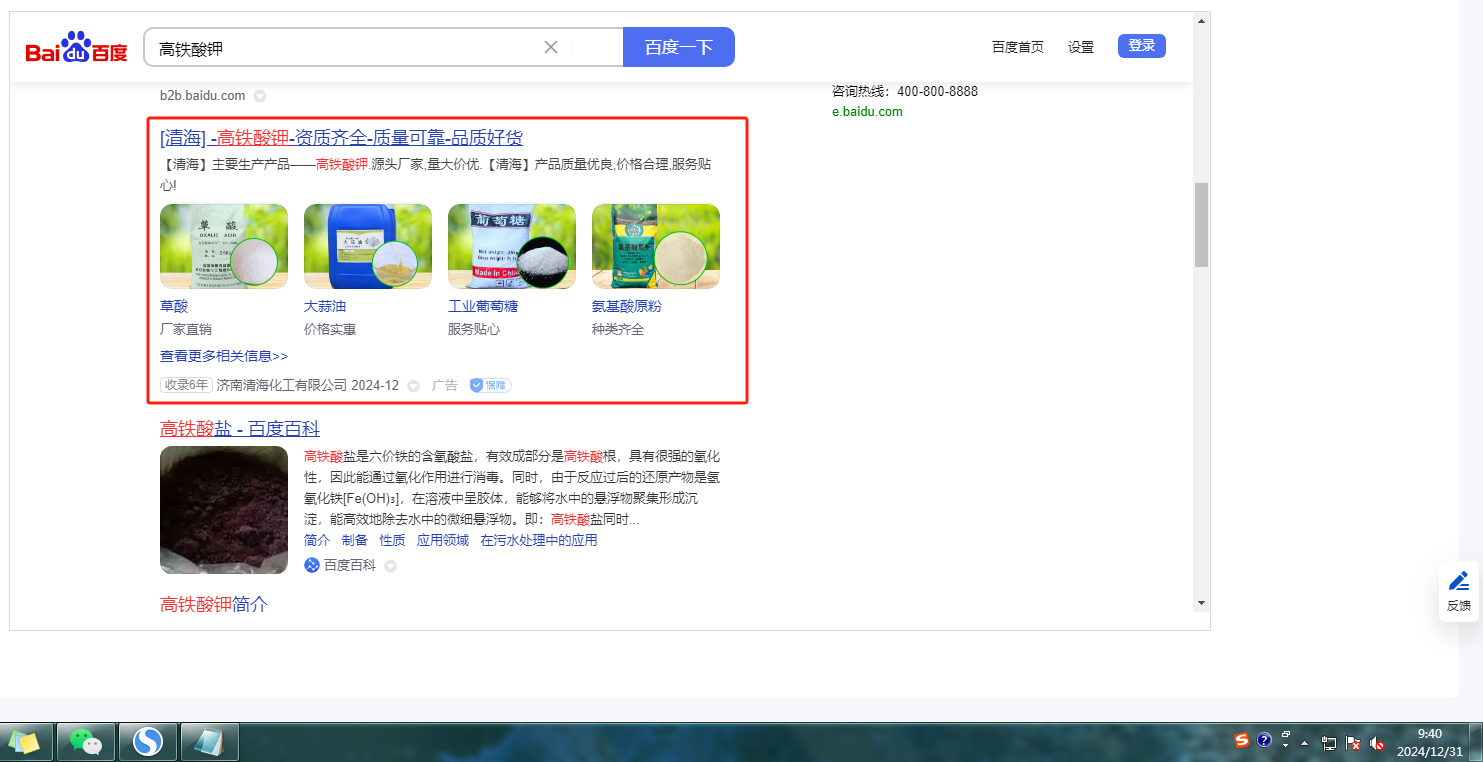Click the 百度百科 source icon
The width and height of the screenshot is (1483, 762).
pyautogui.click(x=312, y=565)
